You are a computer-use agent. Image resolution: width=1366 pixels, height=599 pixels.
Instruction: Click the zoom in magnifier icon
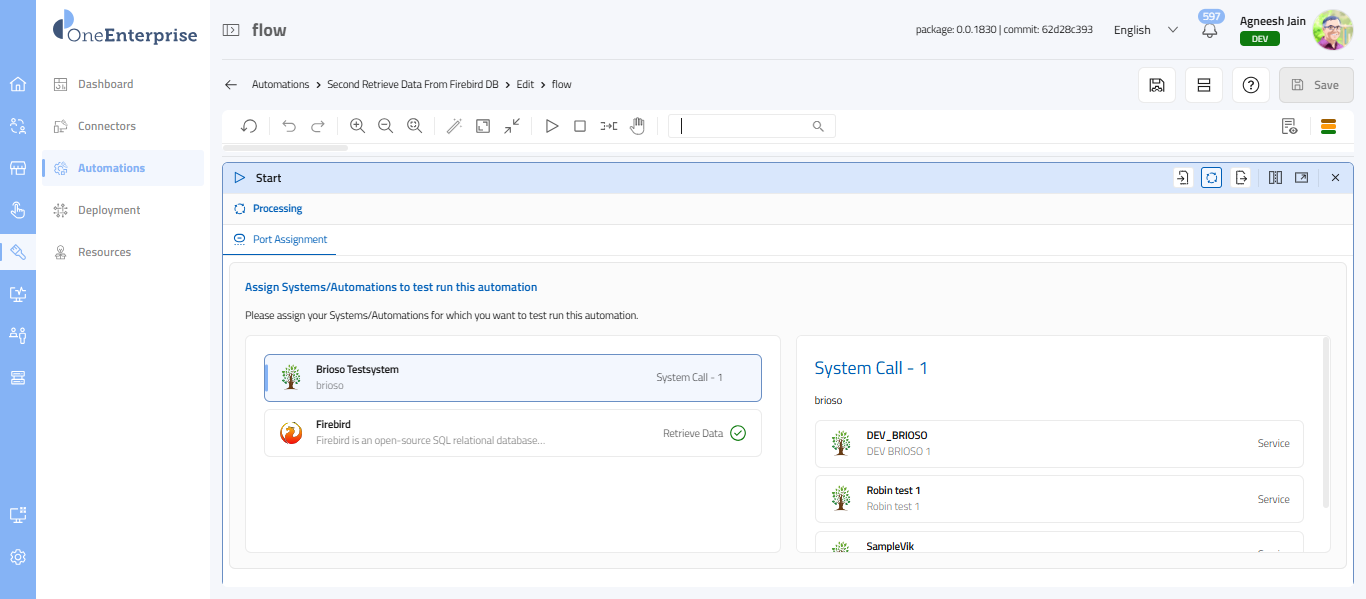[x=357, y=126]
